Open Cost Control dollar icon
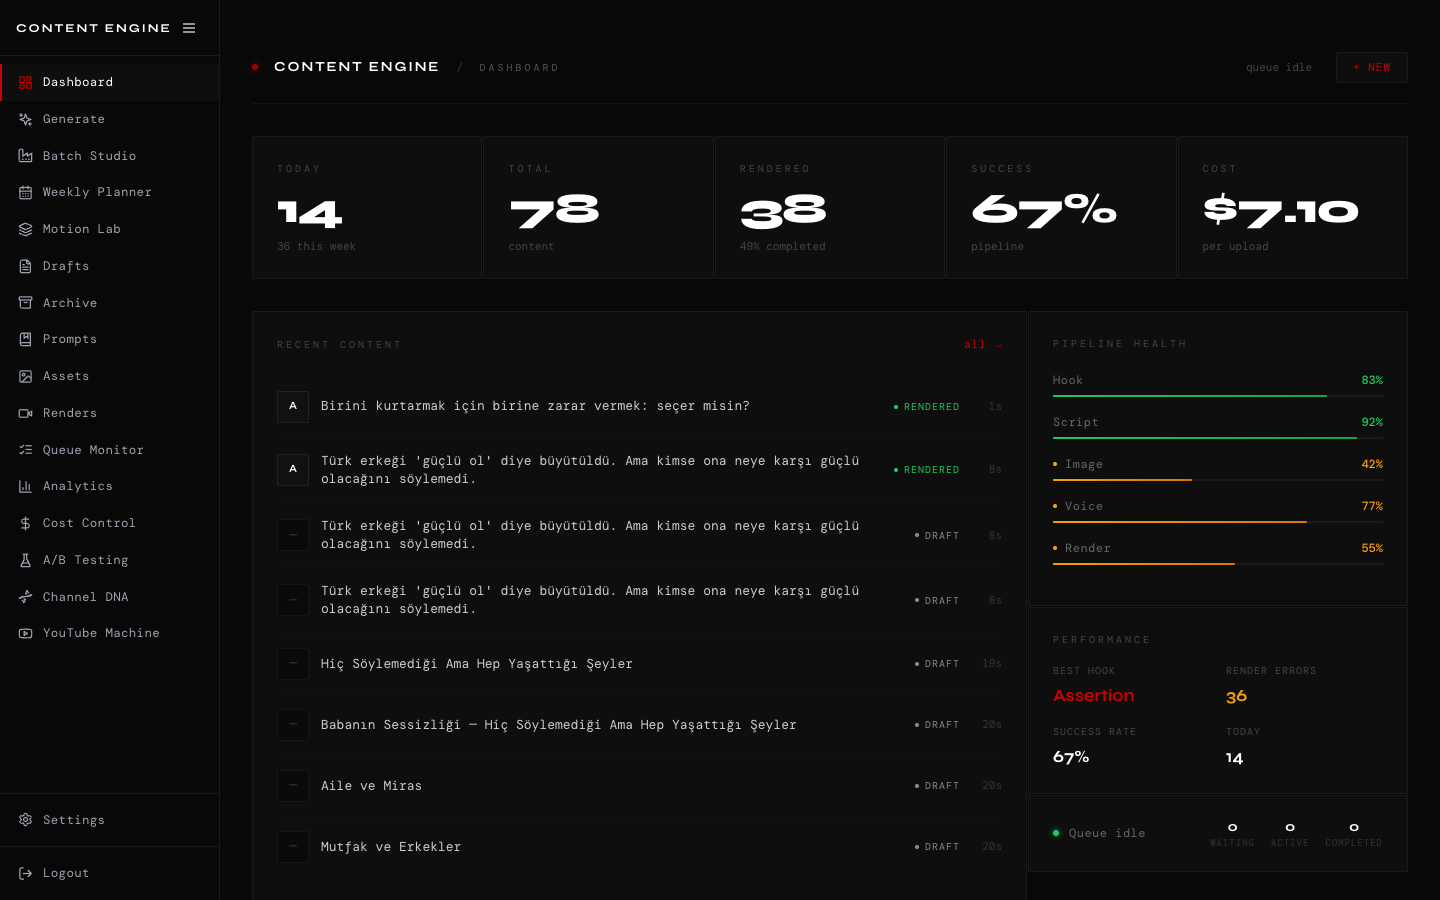The image size is (1440, 900). click(x=25, y=523)
